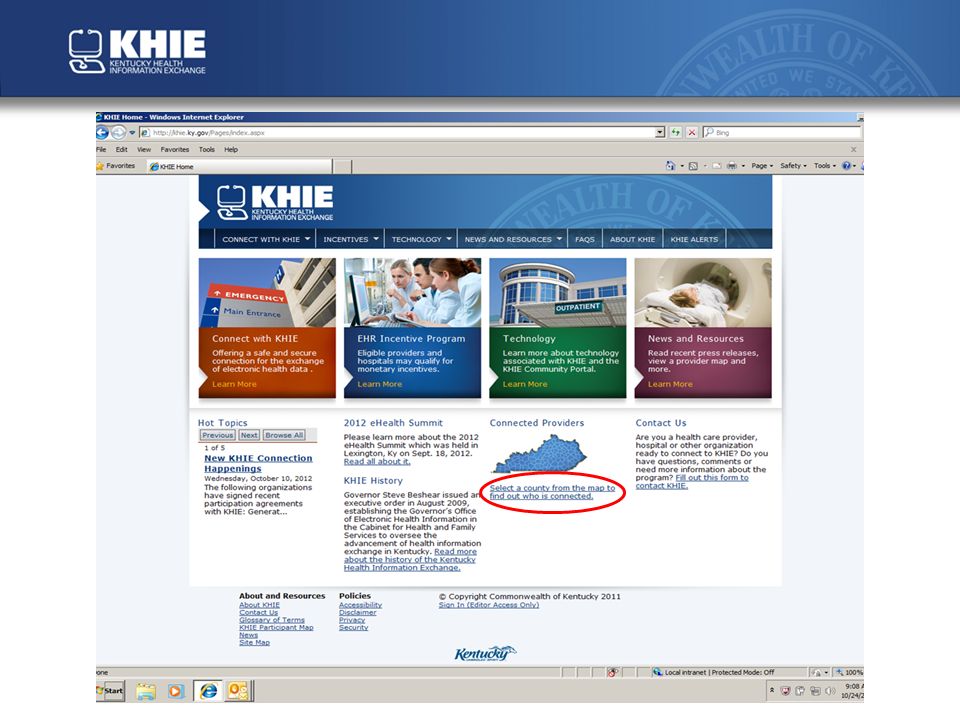
Task: Click the Browse All hot topics button
Action: pyautogui.click(x=284, y=435)
